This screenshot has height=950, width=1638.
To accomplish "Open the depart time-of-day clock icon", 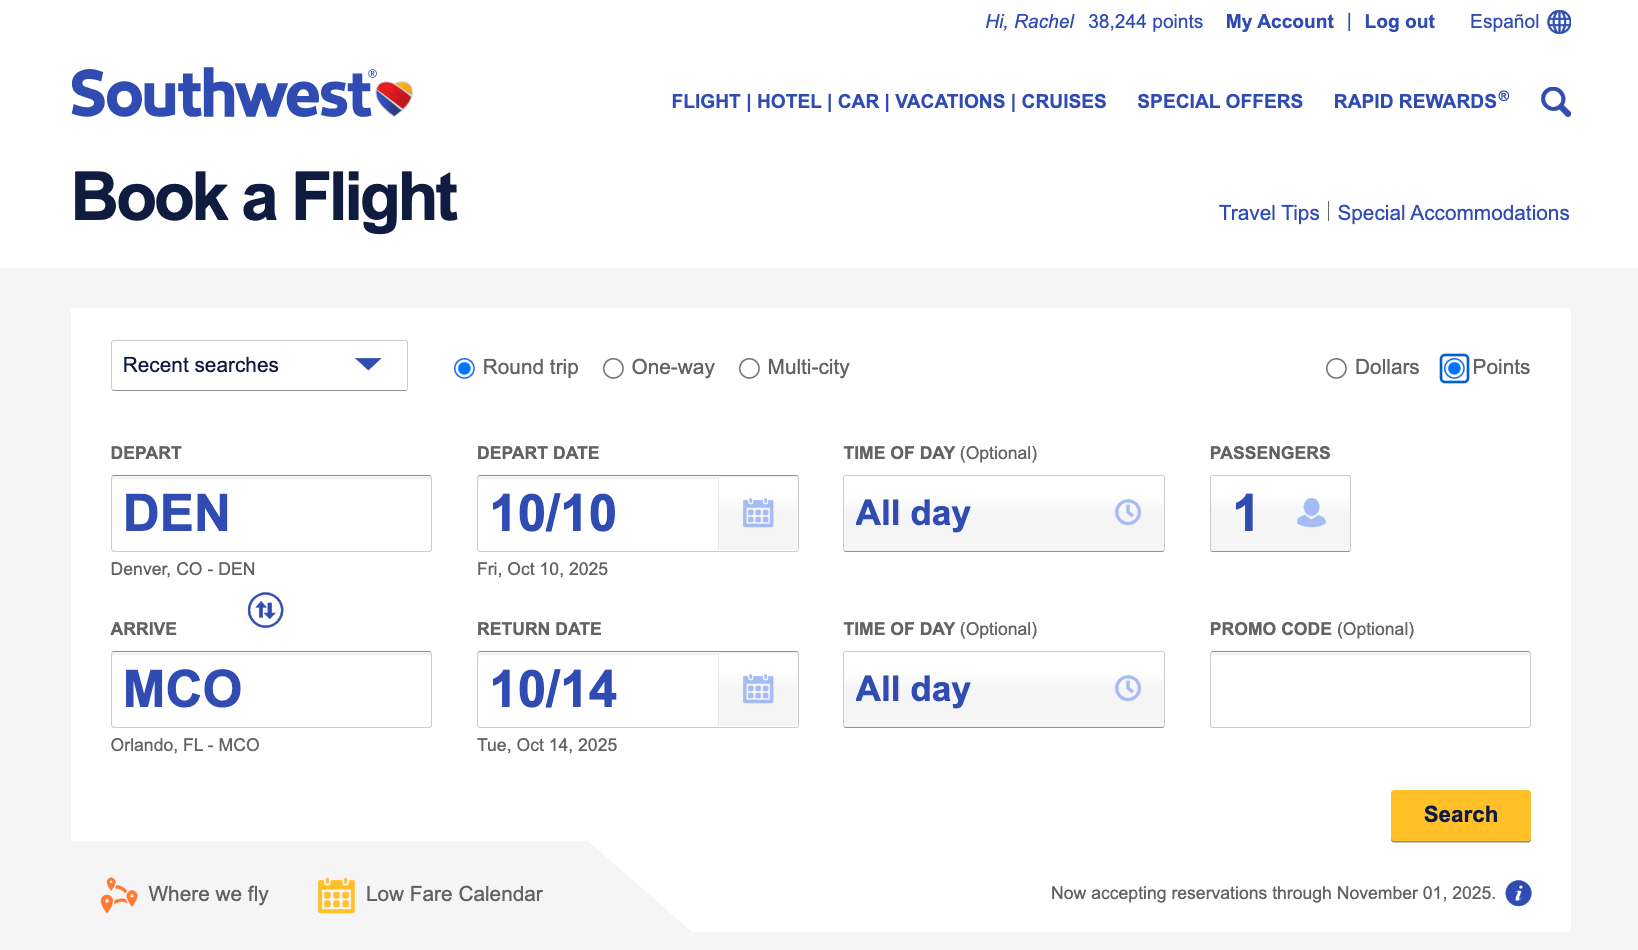I will click(1128, 513).
